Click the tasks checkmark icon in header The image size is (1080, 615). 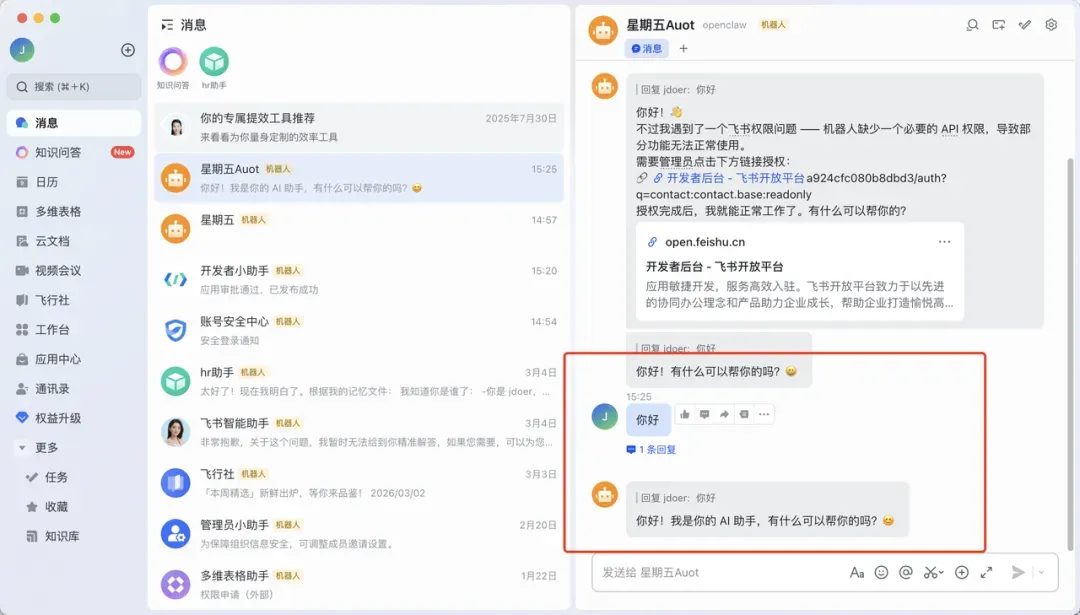click(1025, 25)
